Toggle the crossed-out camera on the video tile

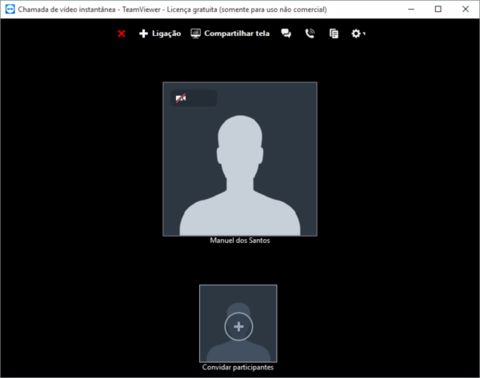tap(181, 98)
